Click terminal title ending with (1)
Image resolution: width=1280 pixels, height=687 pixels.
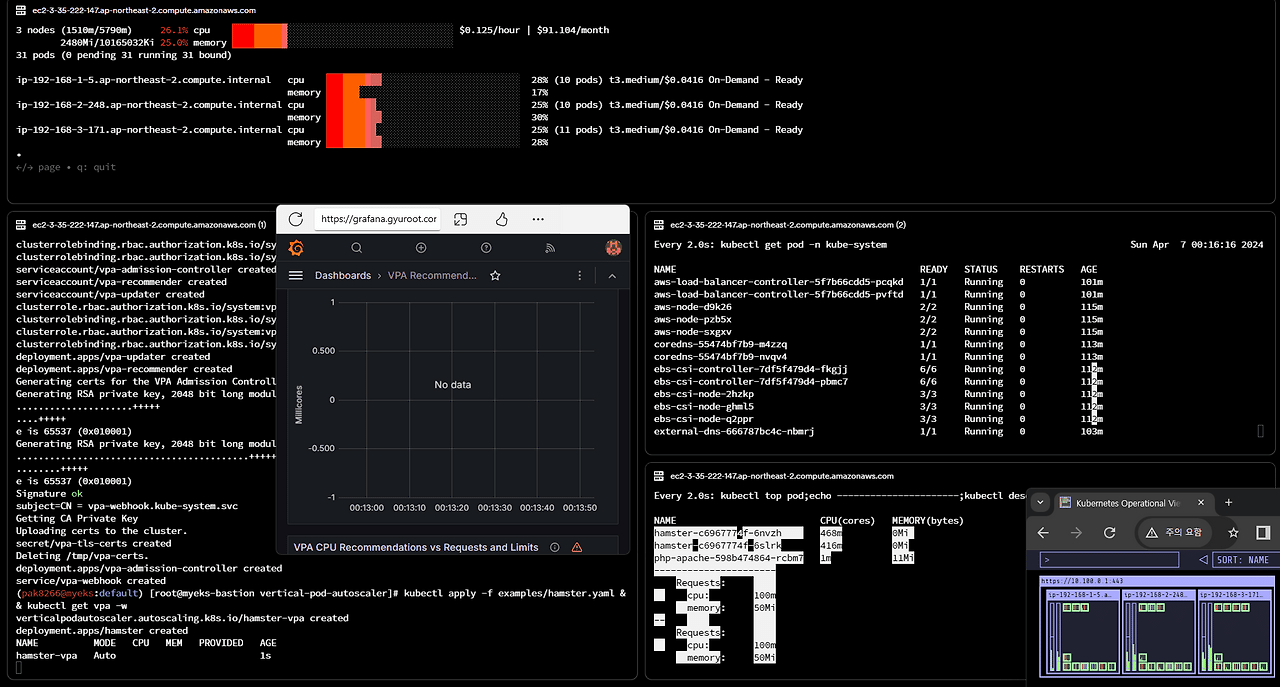[149, 226]
